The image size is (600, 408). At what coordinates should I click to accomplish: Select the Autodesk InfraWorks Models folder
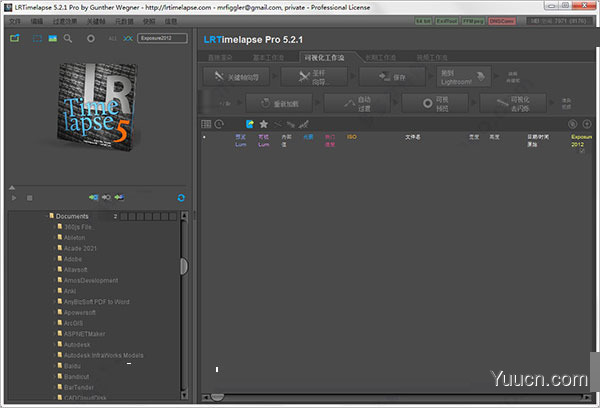[x=103, y=356]
